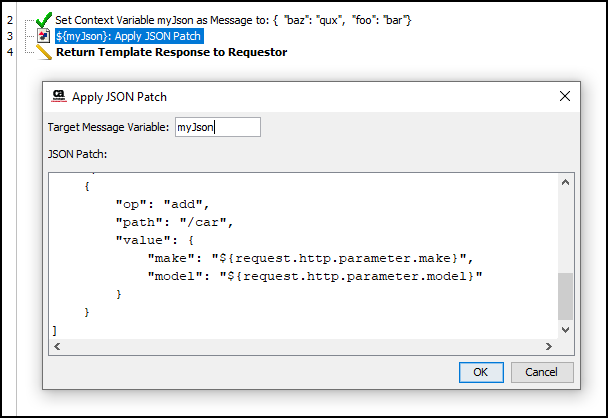Click the JSON Patch vertical scrollbar thumb
608x418 pixels.
click(x=565, y=297)
